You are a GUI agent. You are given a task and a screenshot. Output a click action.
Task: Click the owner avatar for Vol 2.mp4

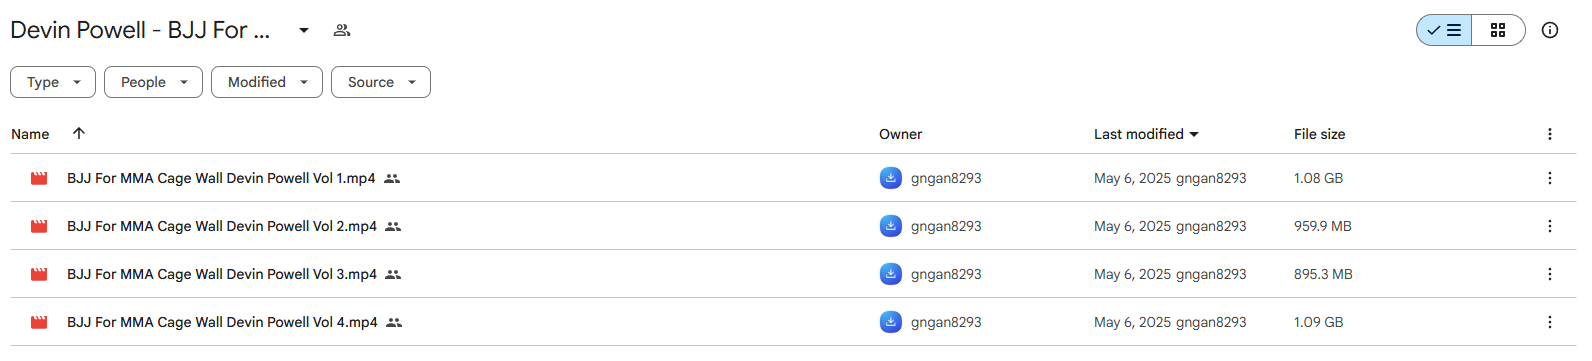890,226
